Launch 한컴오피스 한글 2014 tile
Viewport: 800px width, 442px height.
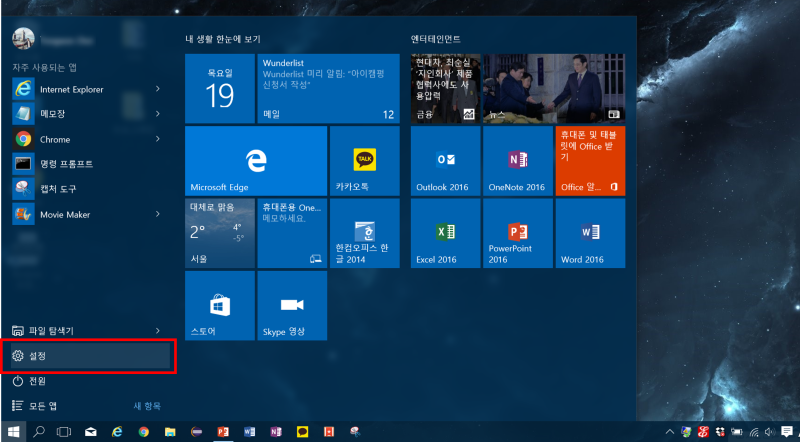pyautogui.click(x=365, y=234)
